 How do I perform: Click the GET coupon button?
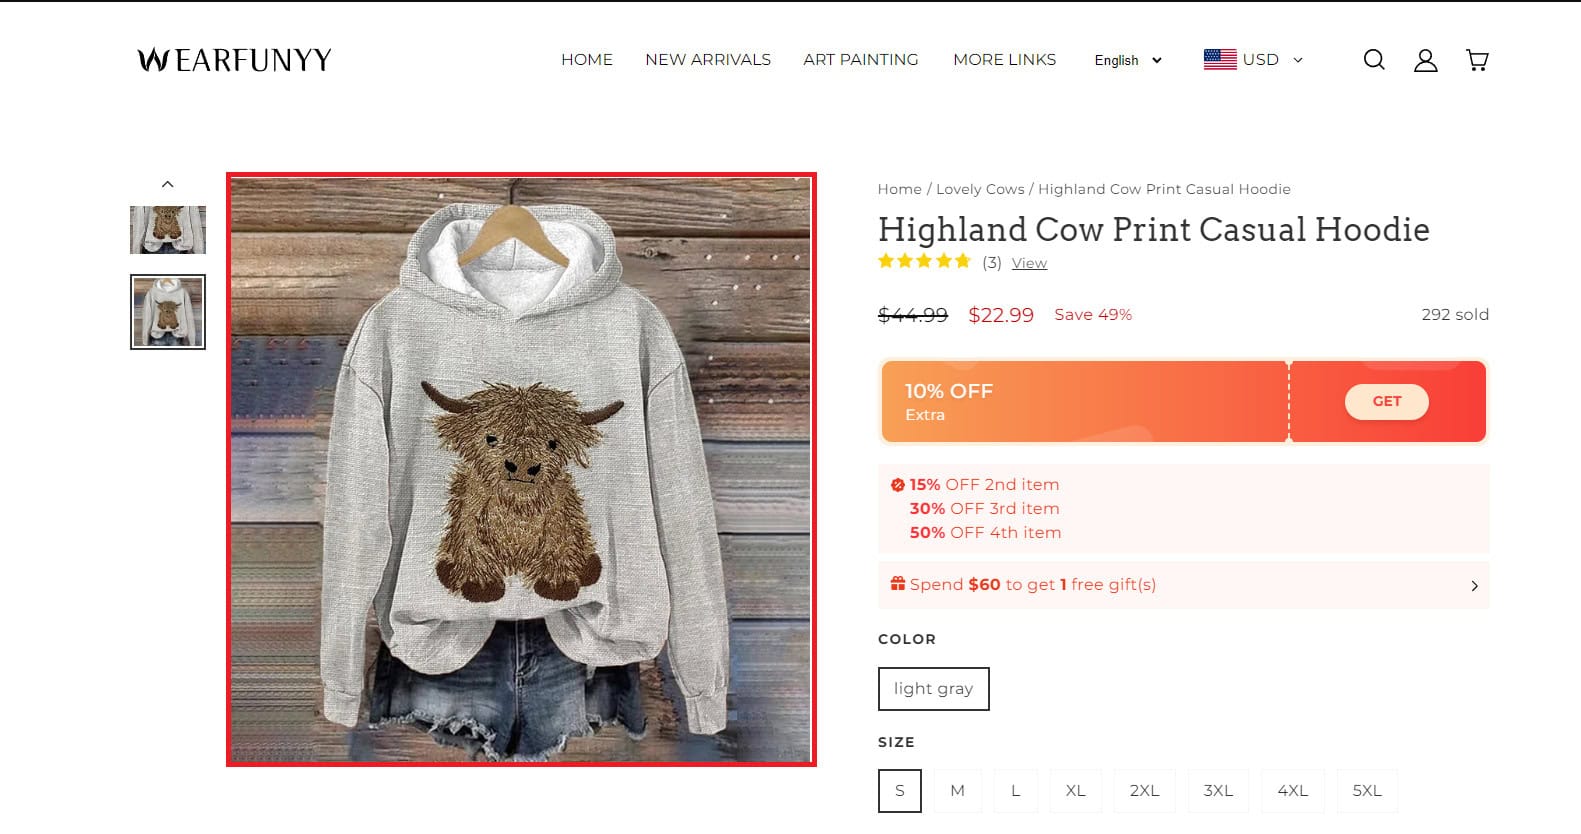[1386, 401]
